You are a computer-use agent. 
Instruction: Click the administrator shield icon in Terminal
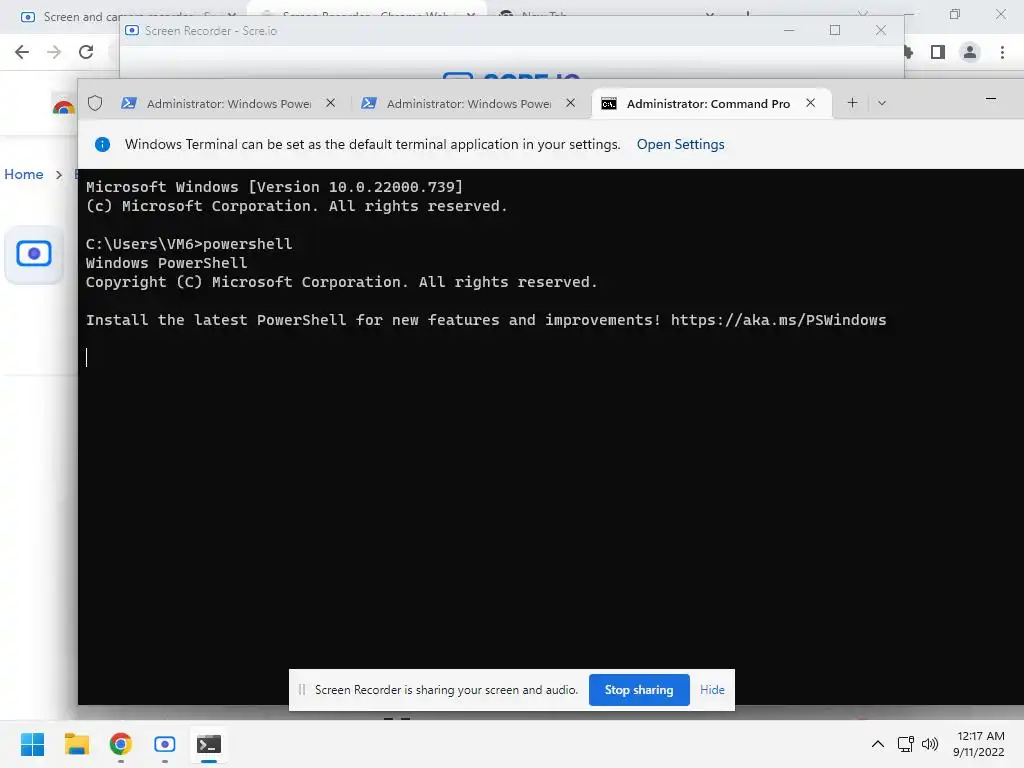[95, 103]
